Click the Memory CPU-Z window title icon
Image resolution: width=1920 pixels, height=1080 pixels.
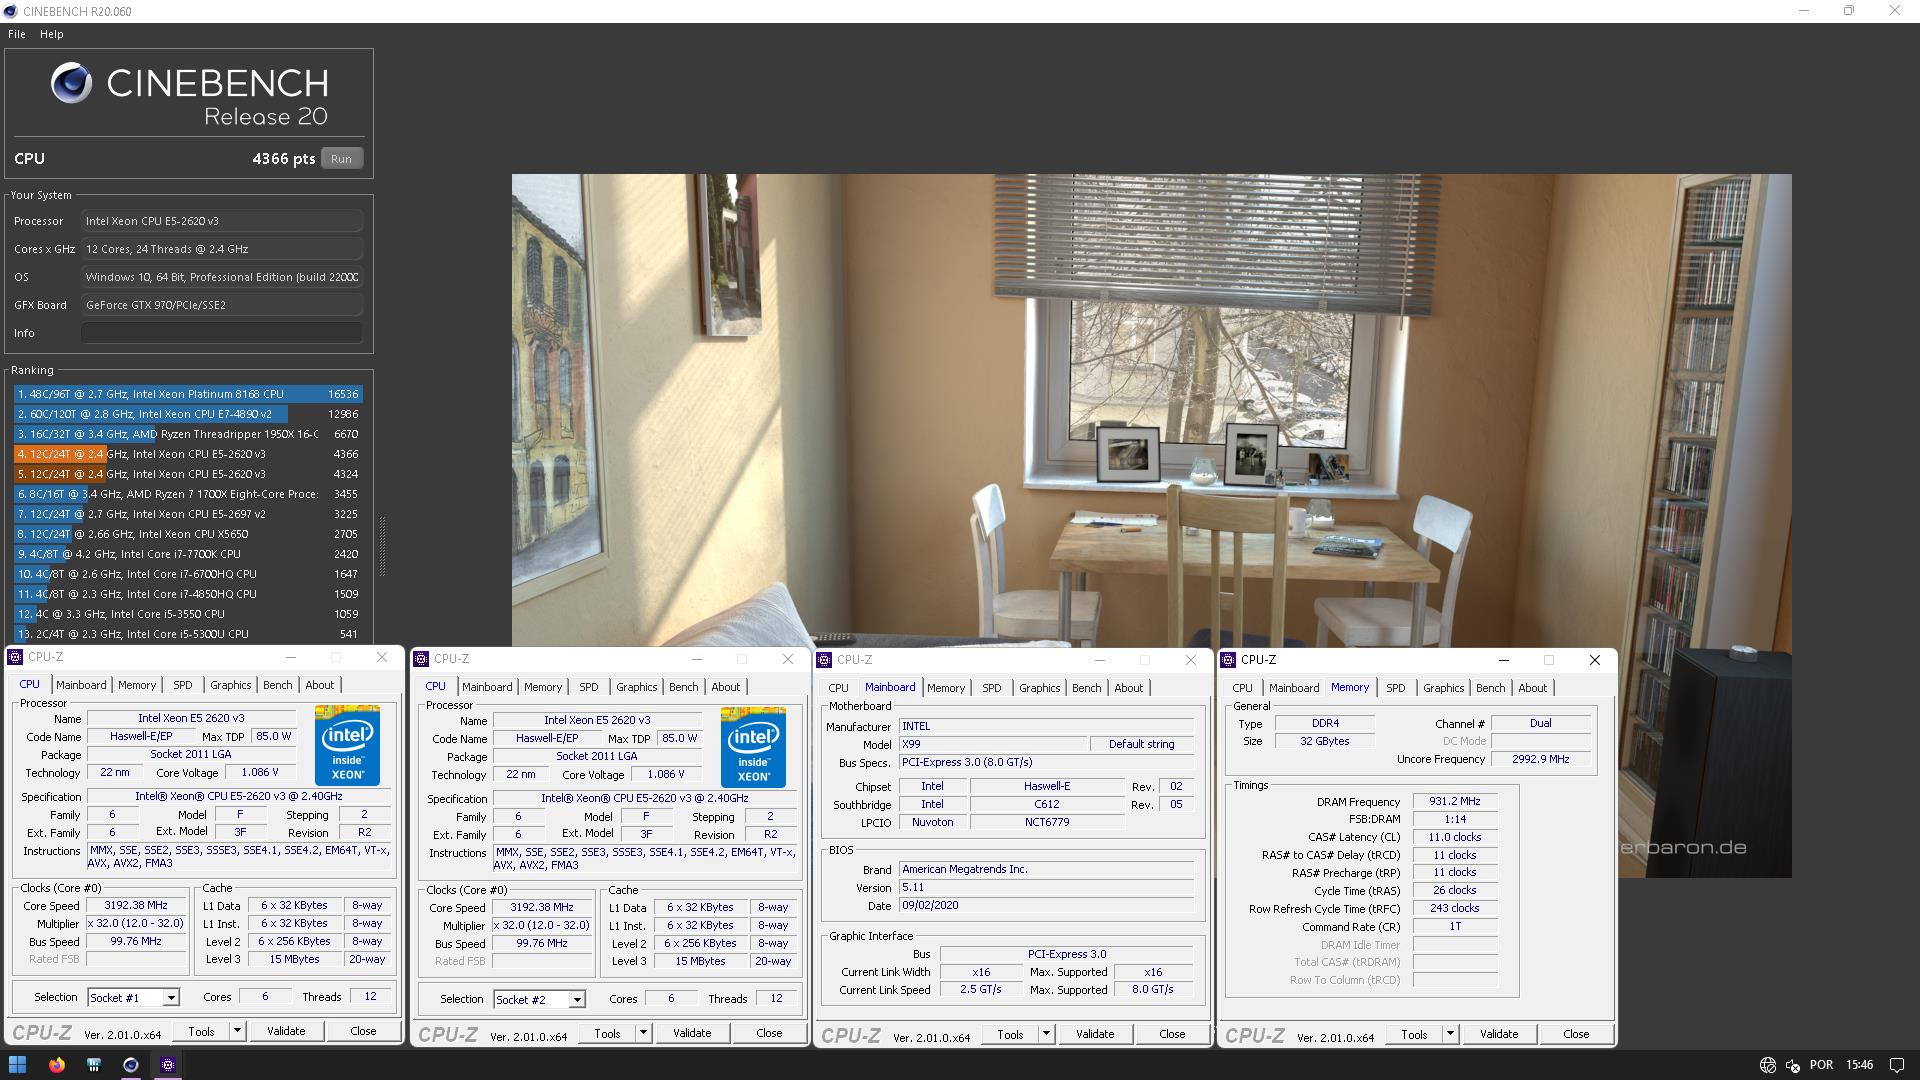click(1228, 659)
